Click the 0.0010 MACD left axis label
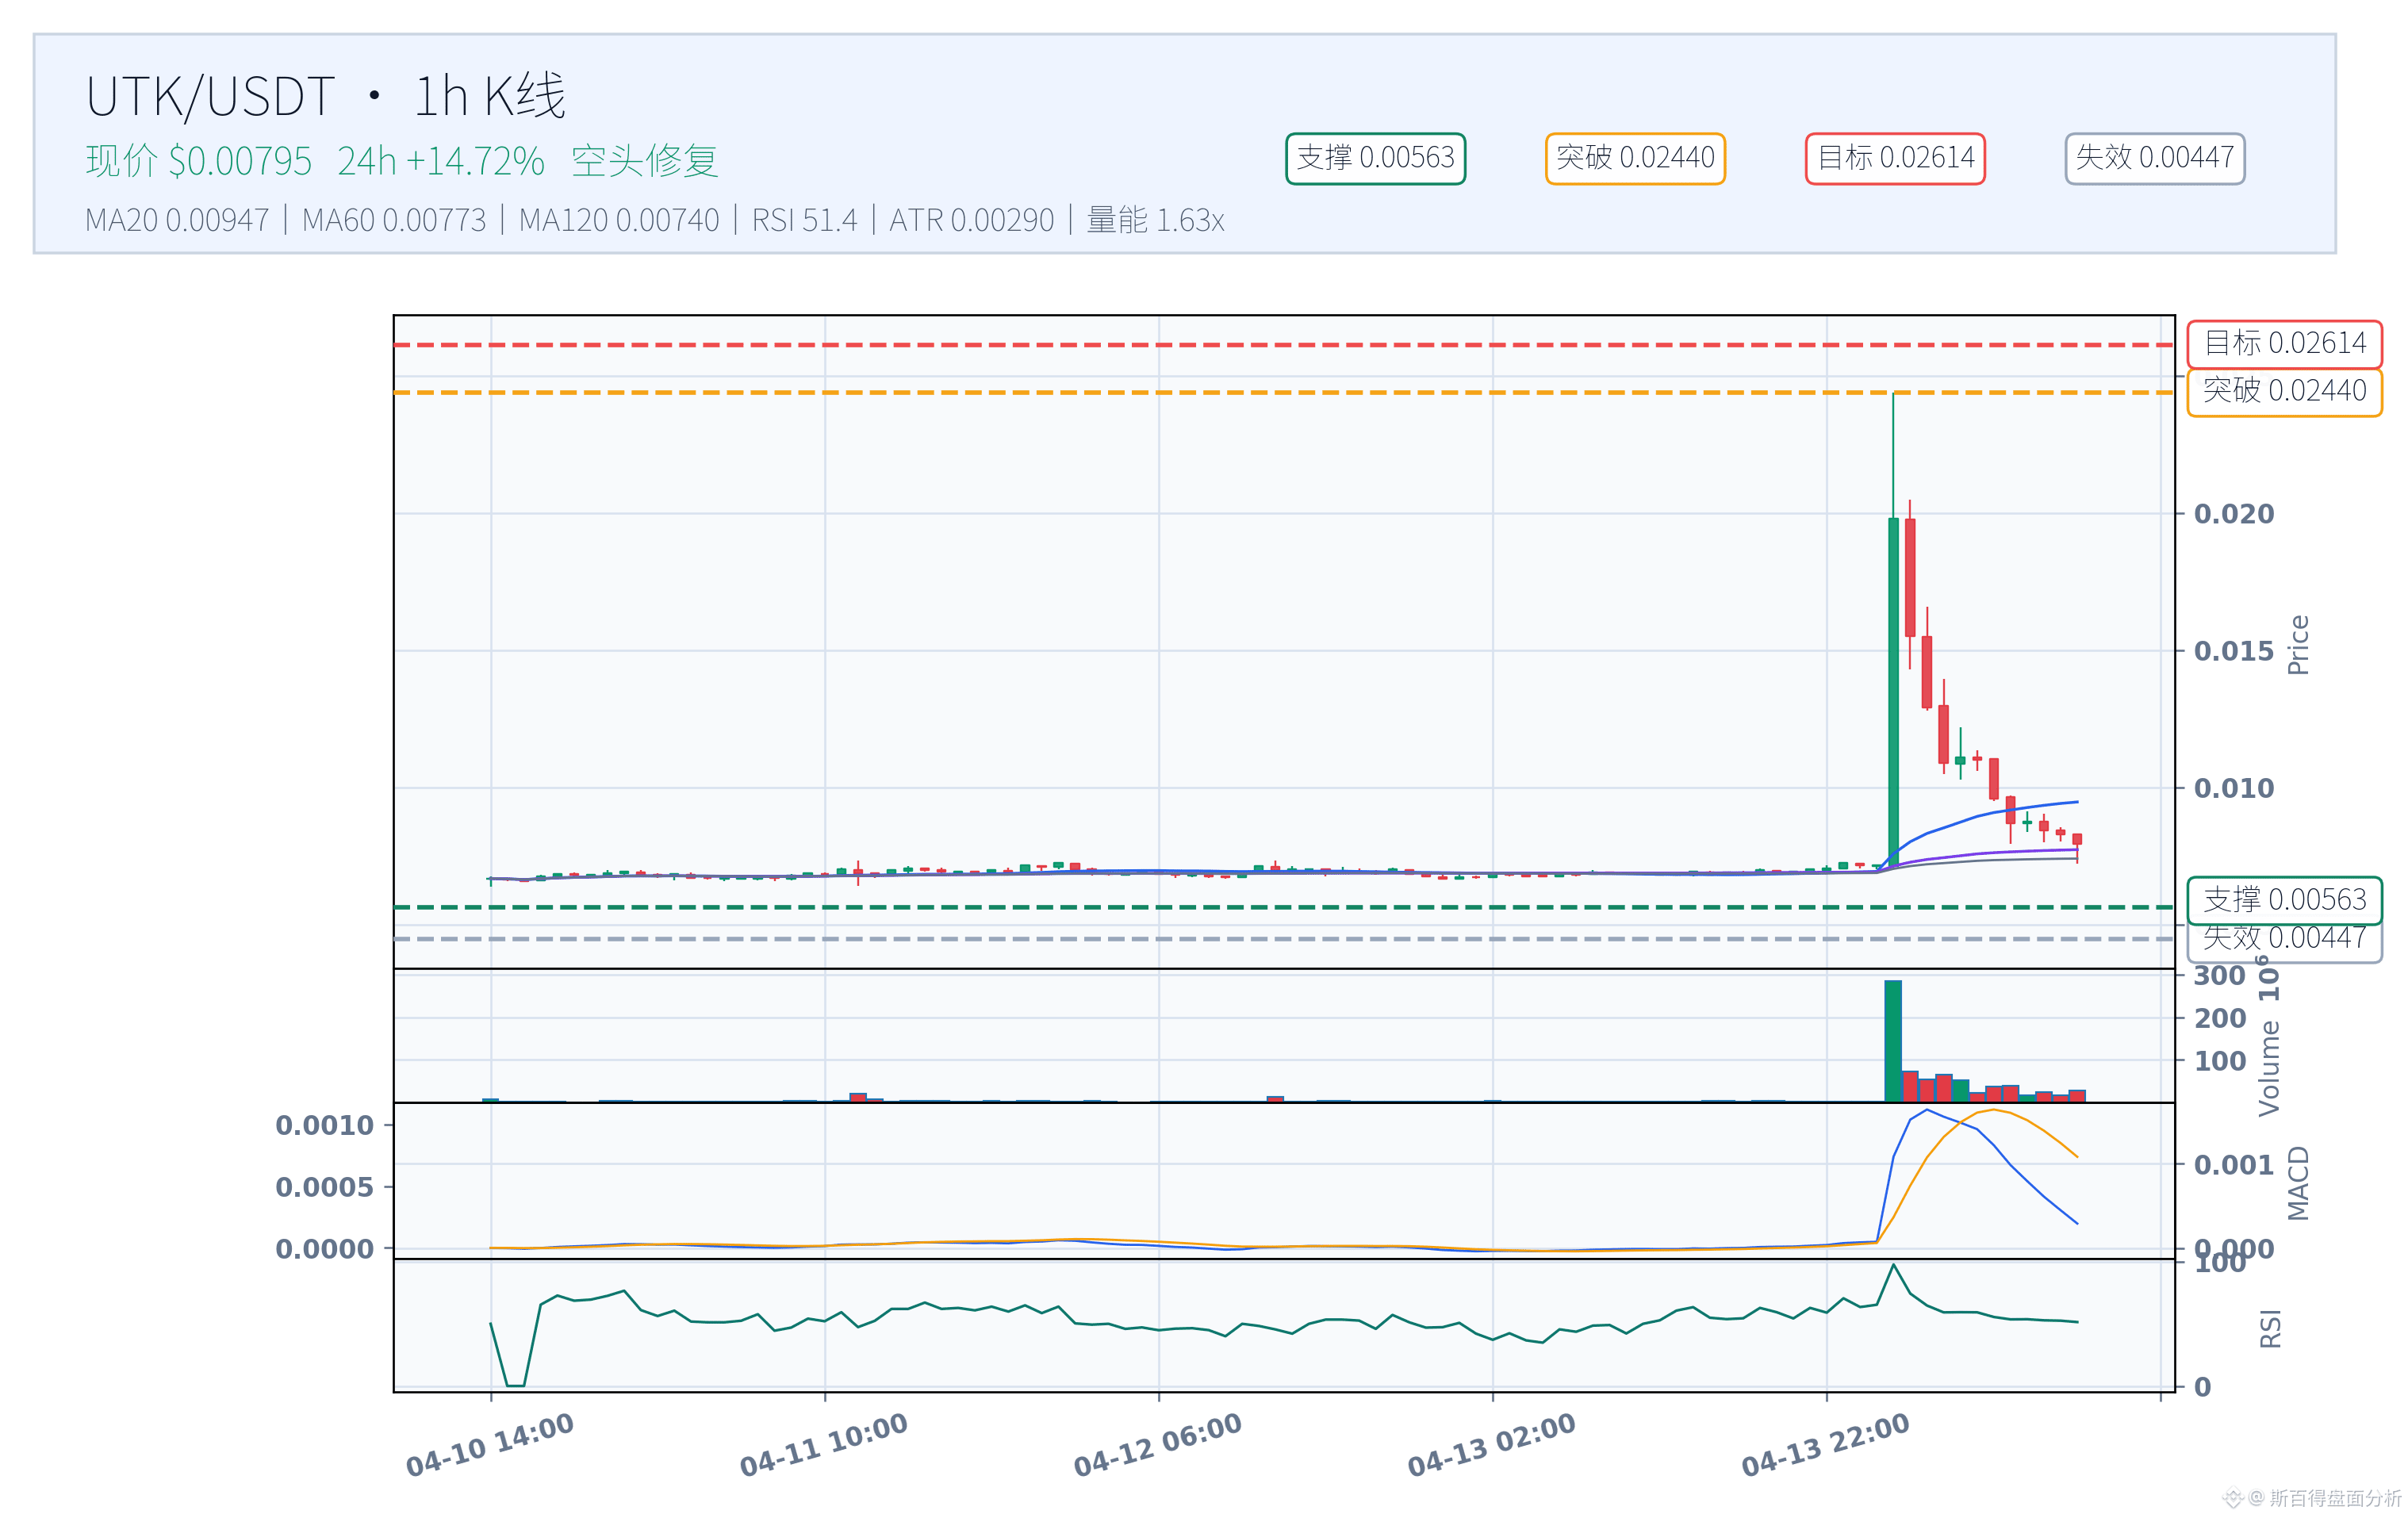The image size is (2408, 1518). coord(324,1126)
